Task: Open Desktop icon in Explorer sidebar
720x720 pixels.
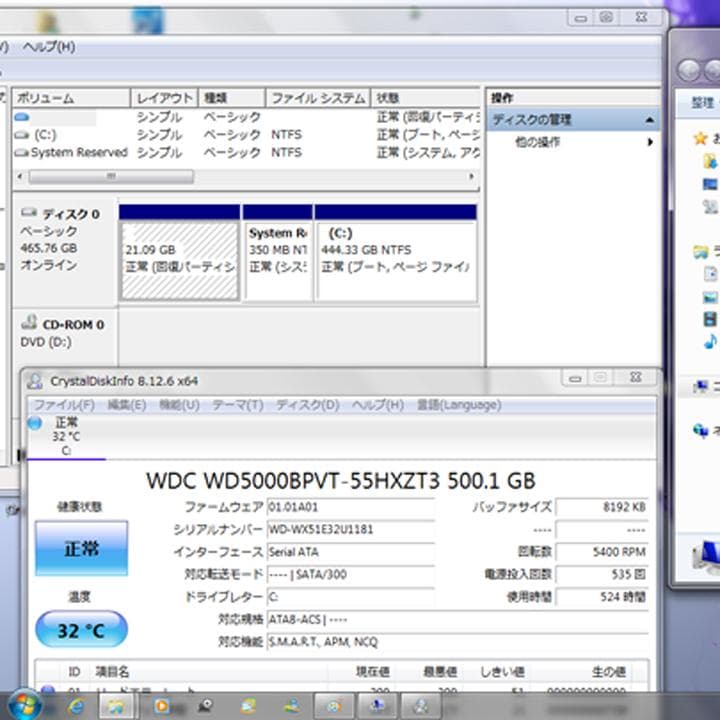Action: (x=709, y=184)
